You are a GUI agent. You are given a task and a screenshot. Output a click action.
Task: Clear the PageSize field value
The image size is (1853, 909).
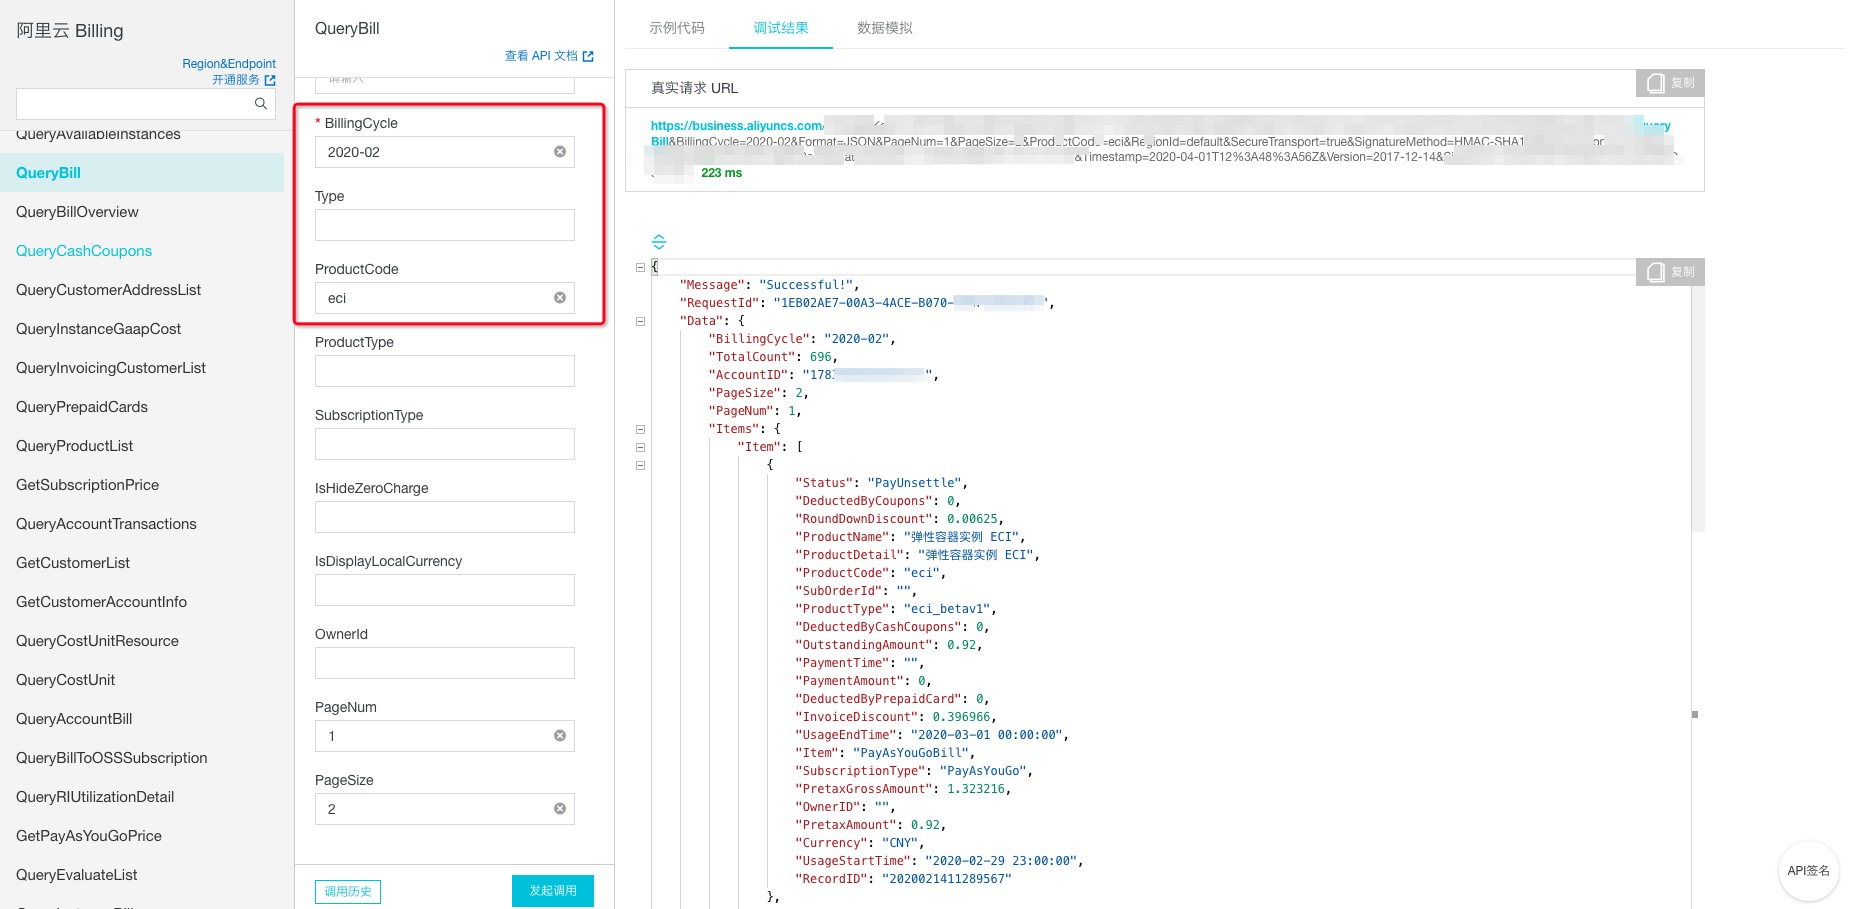click(560, 809)
